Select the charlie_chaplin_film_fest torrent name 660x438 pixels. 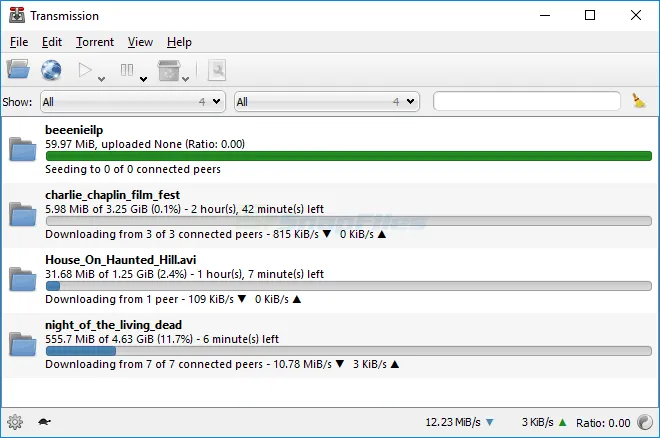tap(112, 195)
